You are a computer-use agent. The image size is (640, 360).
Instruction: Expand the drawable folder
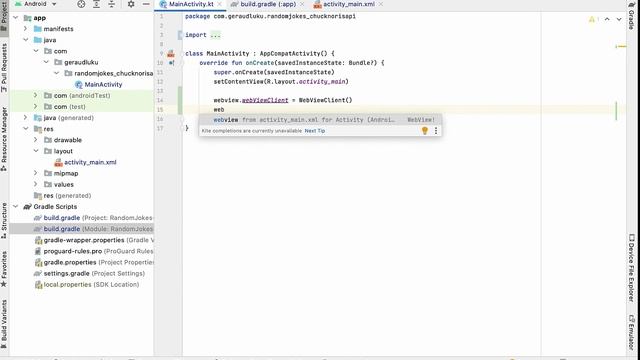36,140
